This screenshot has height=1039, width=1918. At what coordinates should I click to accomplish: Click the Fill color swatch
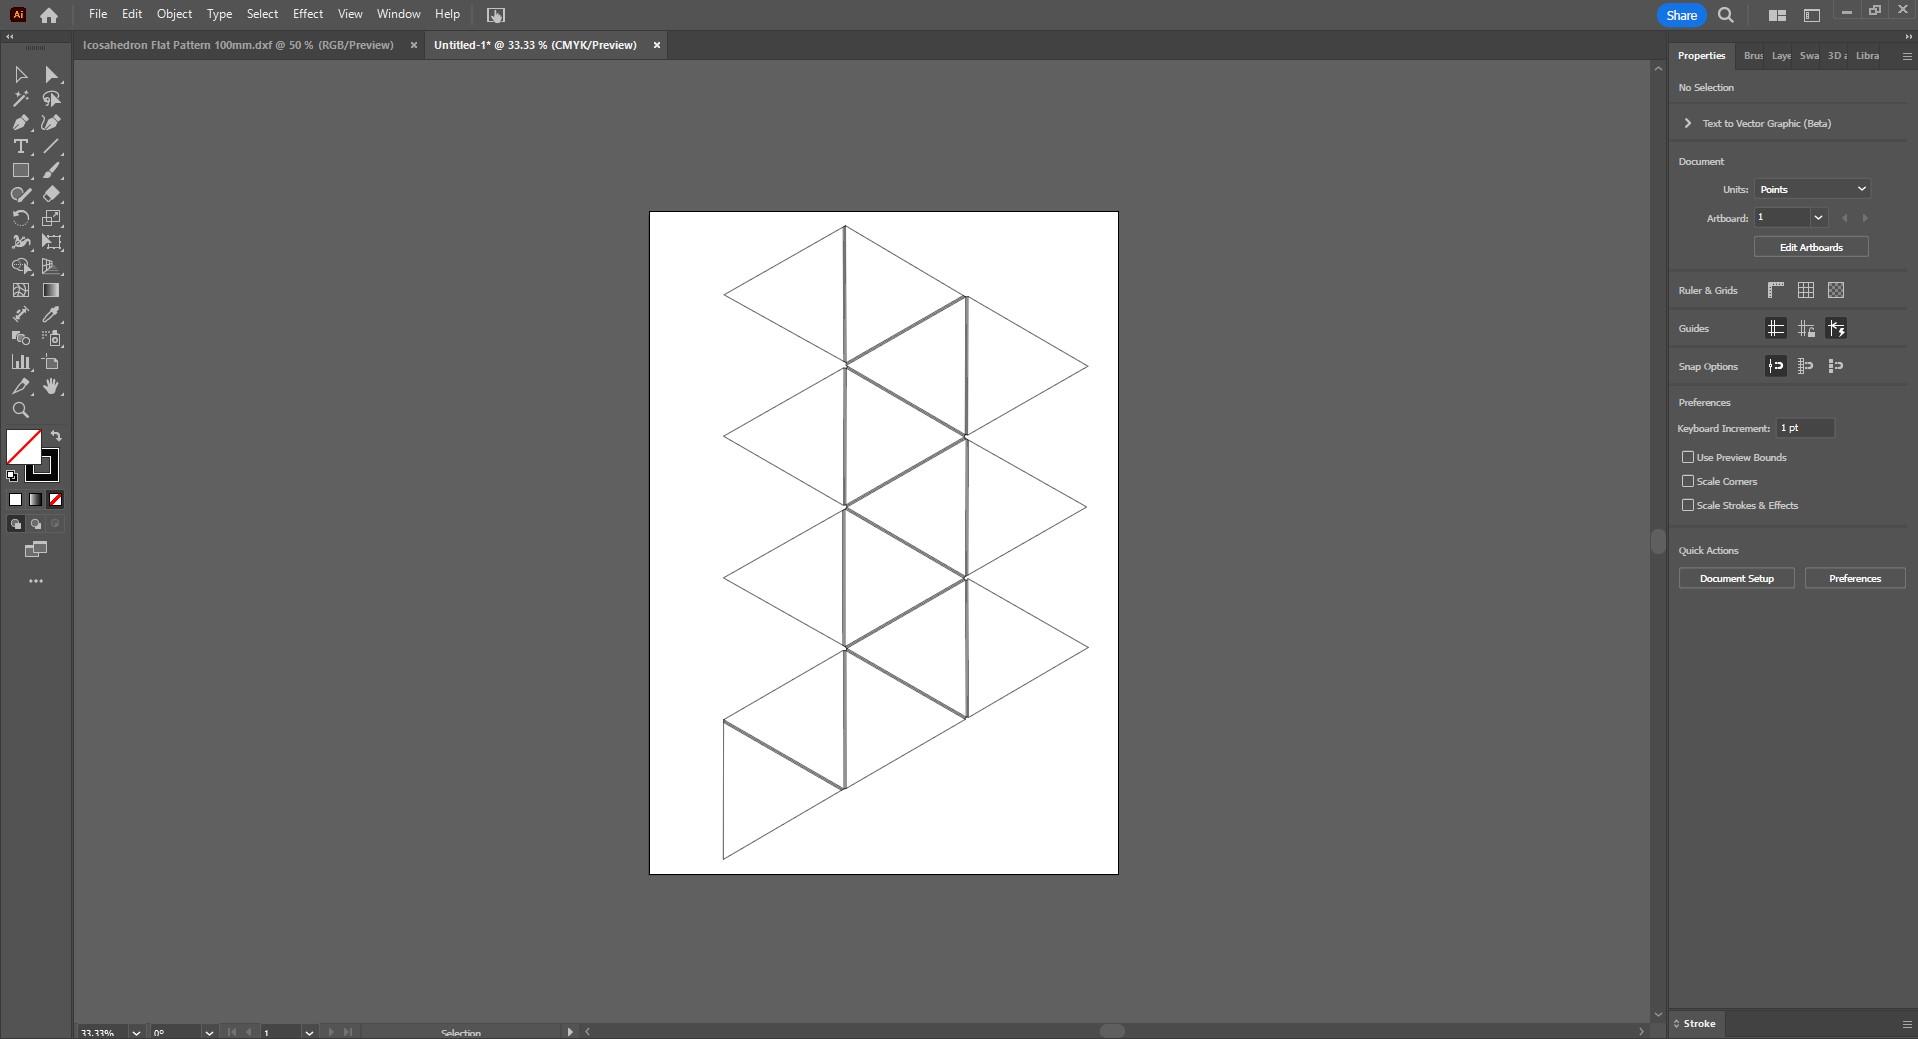pos(24,447)
